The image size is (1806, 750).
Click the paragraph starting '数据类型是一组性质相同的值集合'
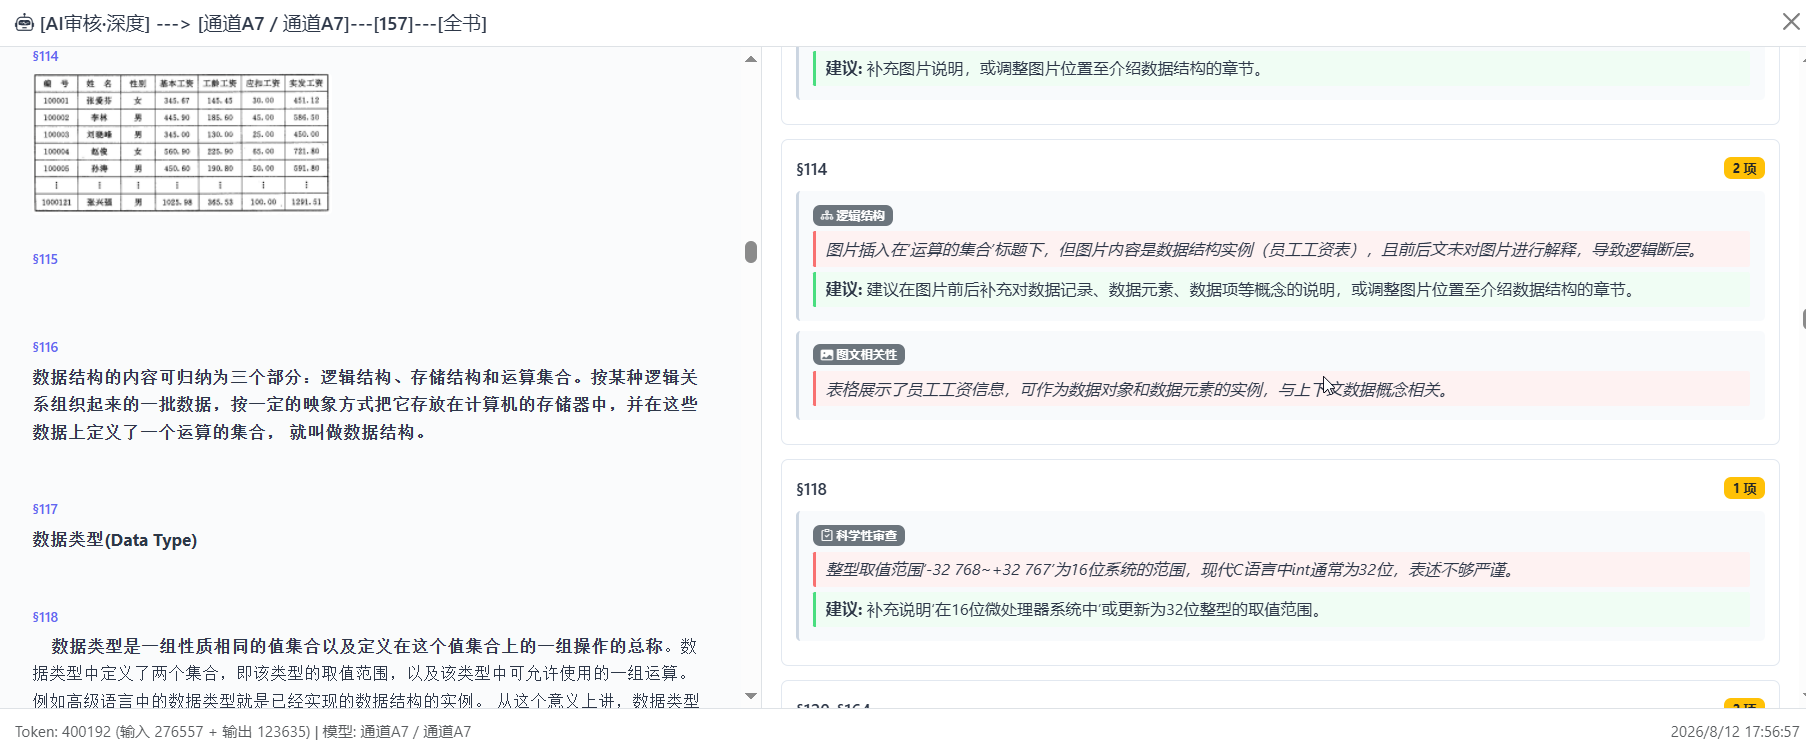pos(365,673)
